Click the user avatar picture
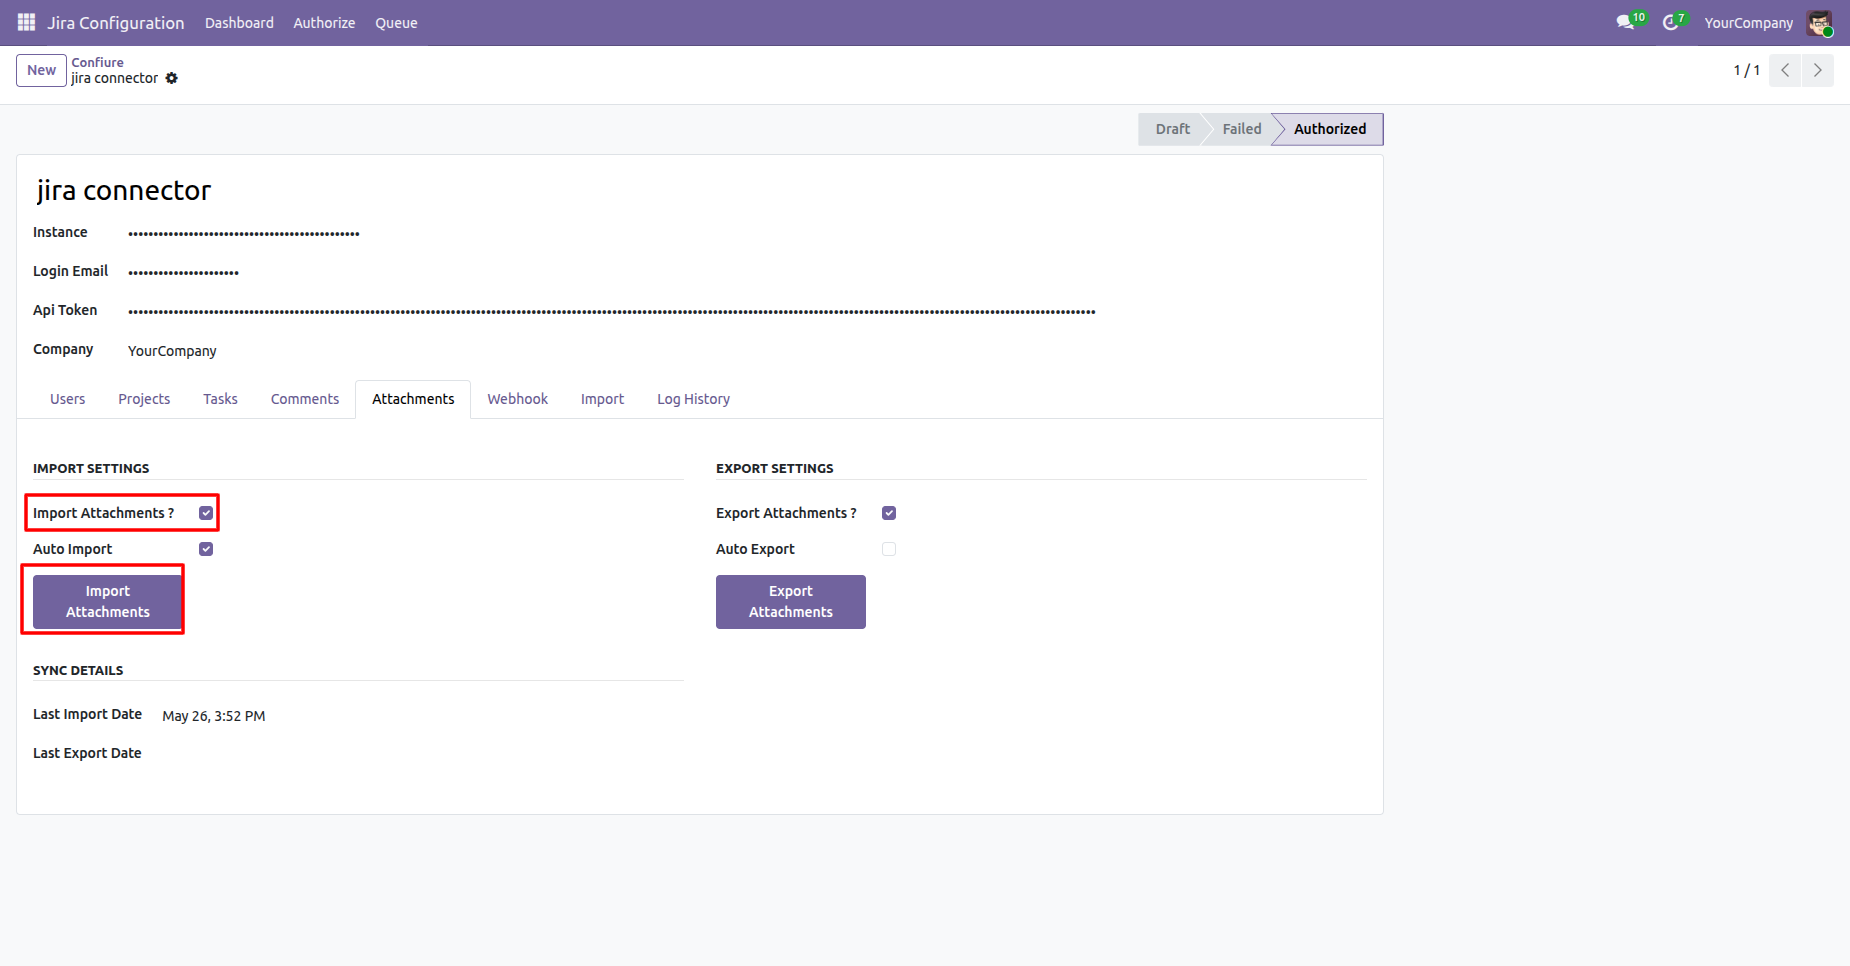This screenshot has width=1850, height=966. (1819, 22)
